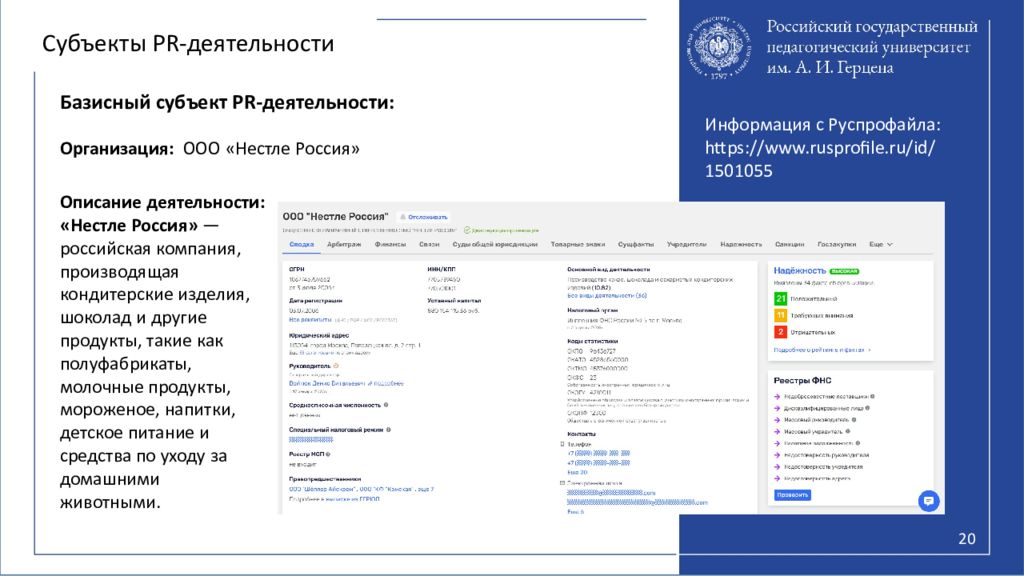The image size is (1024, 576).
Task: Open the Госзакупки tab
Action: point(837,244)
